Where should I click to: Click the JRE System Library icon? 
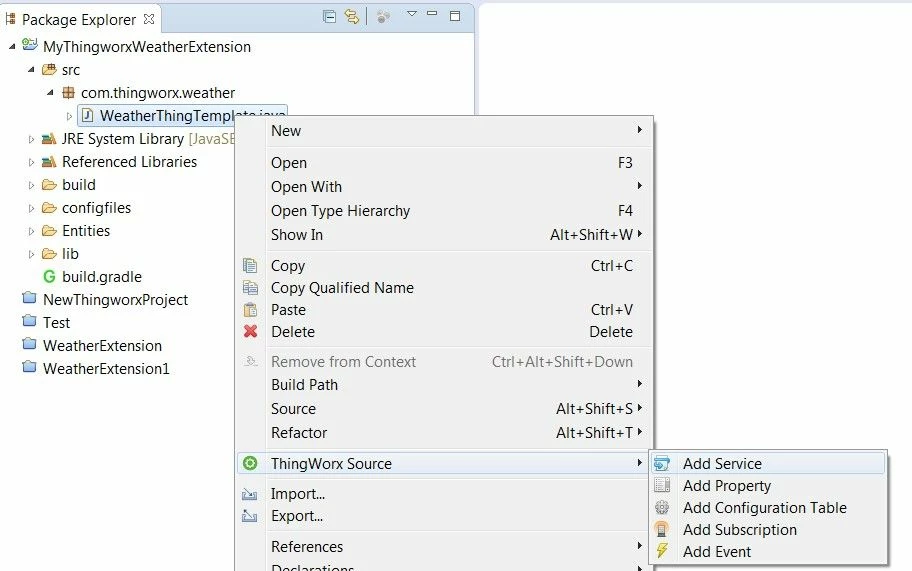tap(49, 138)
